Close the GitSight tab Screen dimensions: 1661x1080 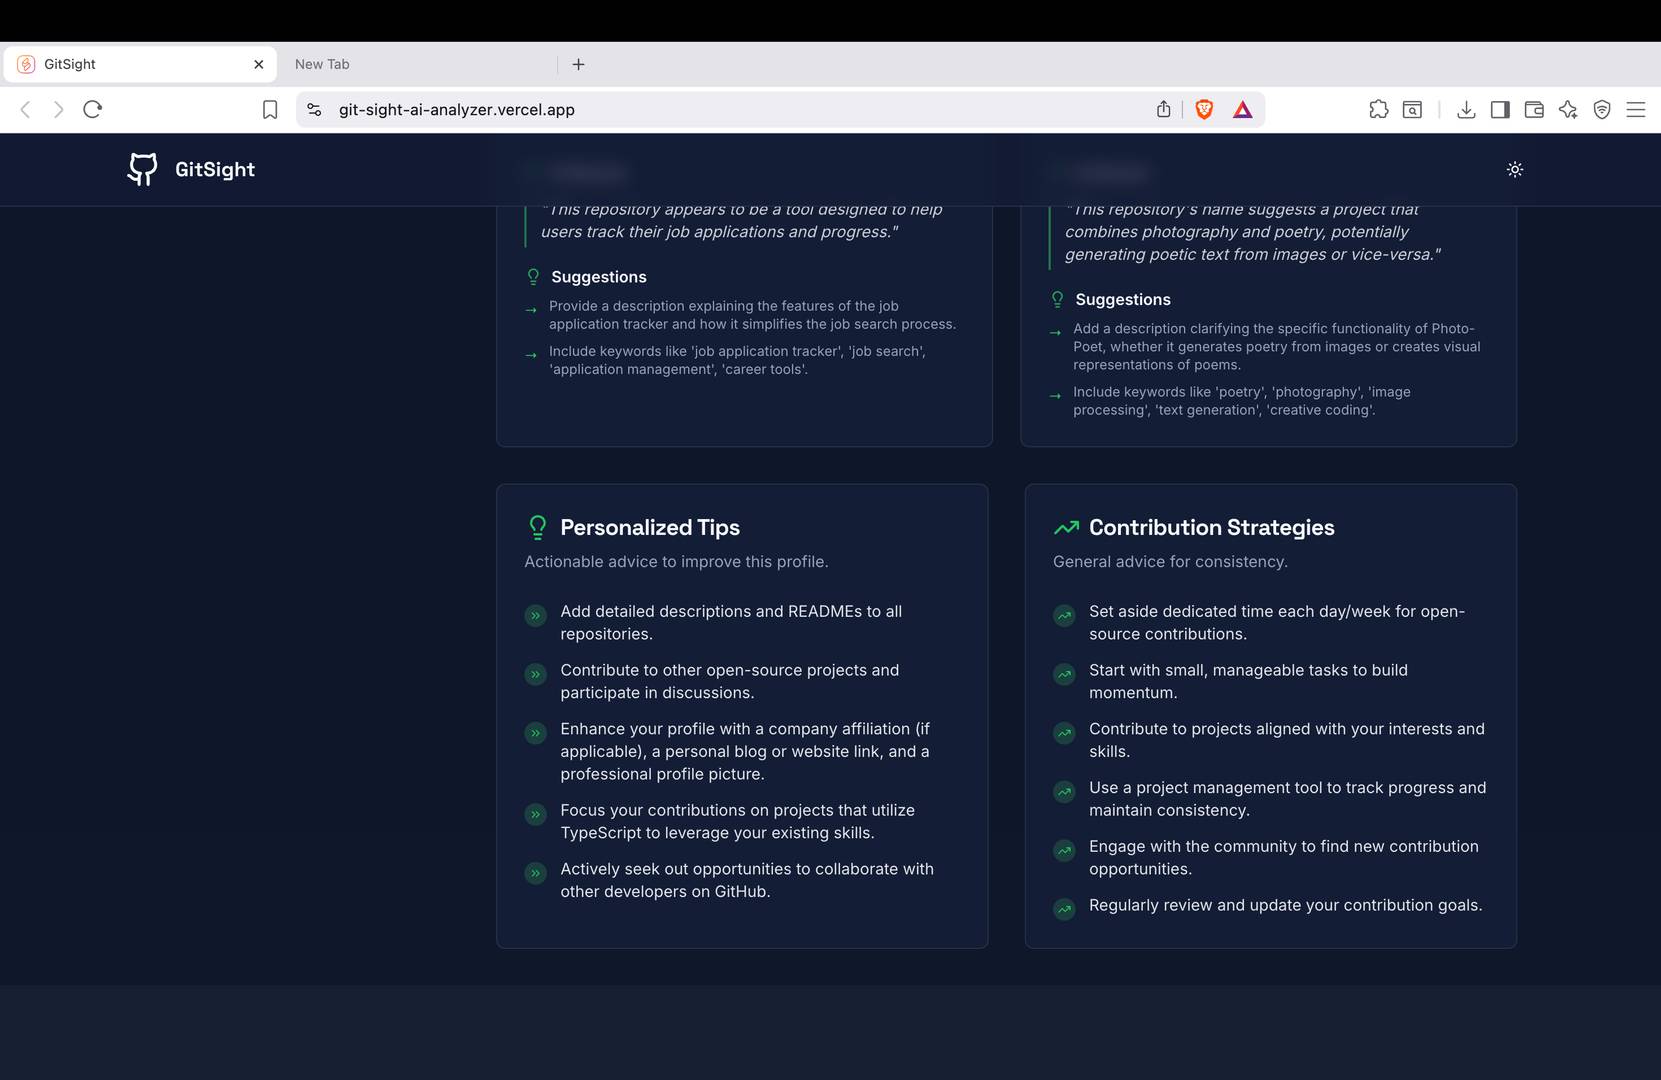pos(258,63)
